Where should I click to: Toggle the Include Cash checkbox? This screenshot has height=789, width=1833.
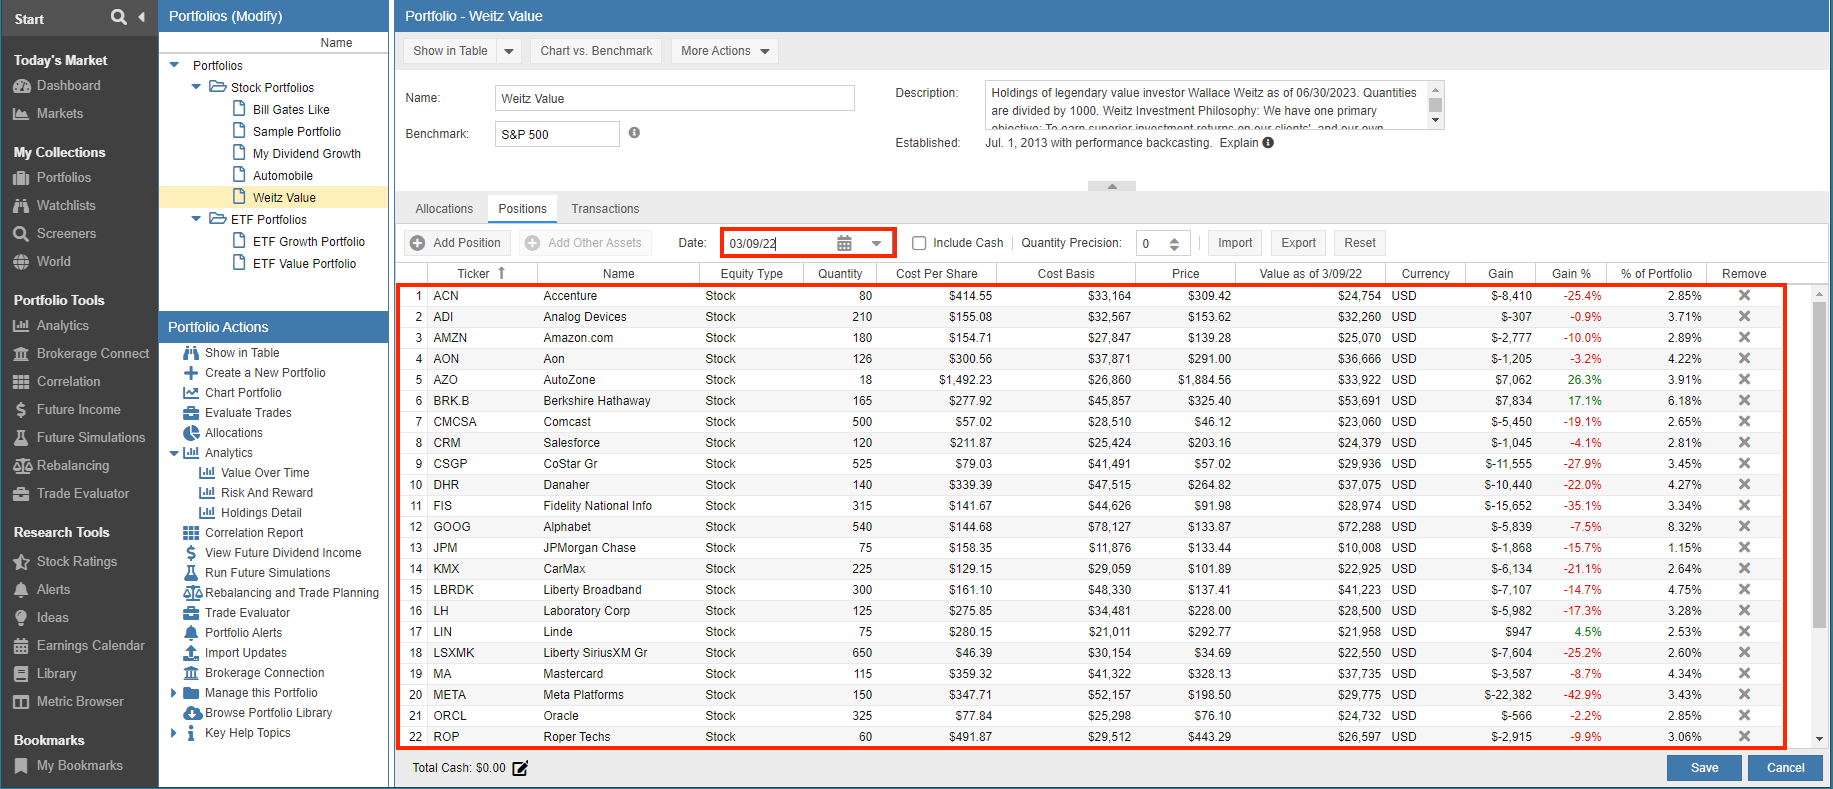pos(919,243)
